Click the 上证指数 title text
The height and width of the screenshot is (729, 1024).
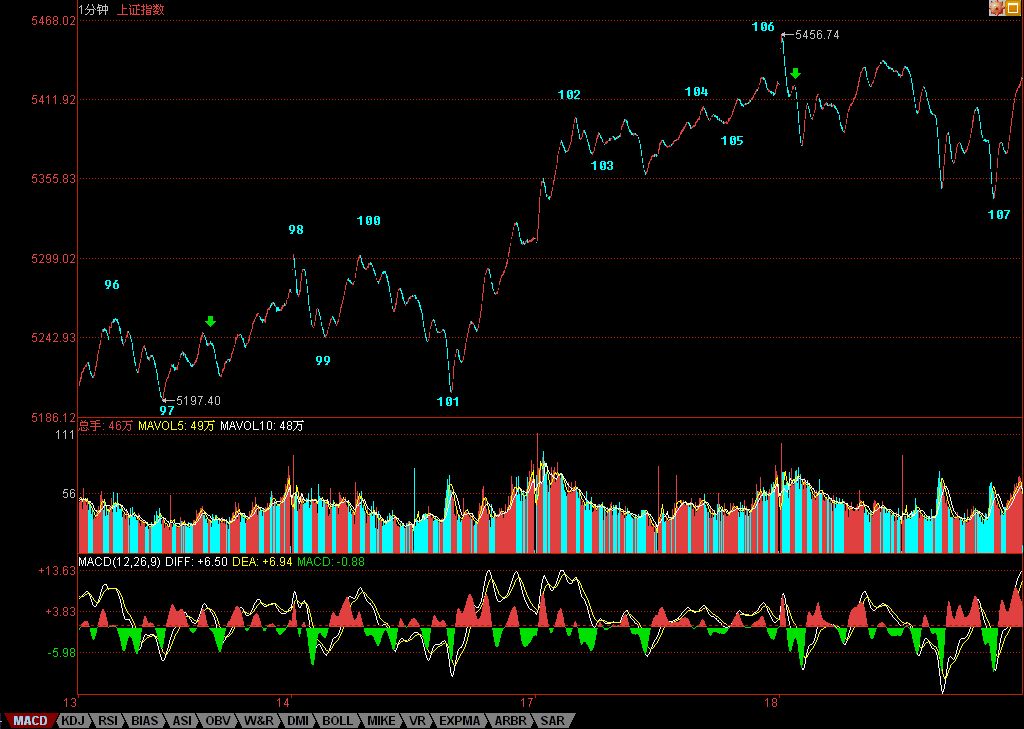coord(141,10)
